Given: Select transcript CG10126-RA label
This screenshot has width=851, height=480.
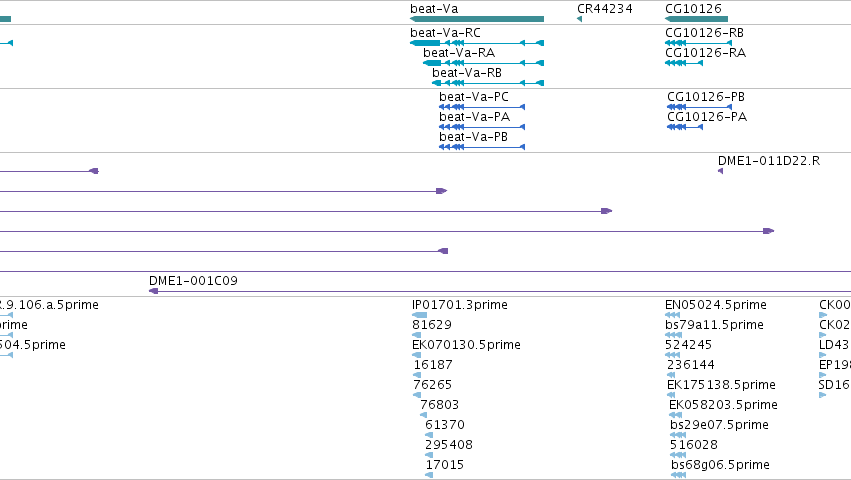Looking at the screenshot, I should point(706,53).
